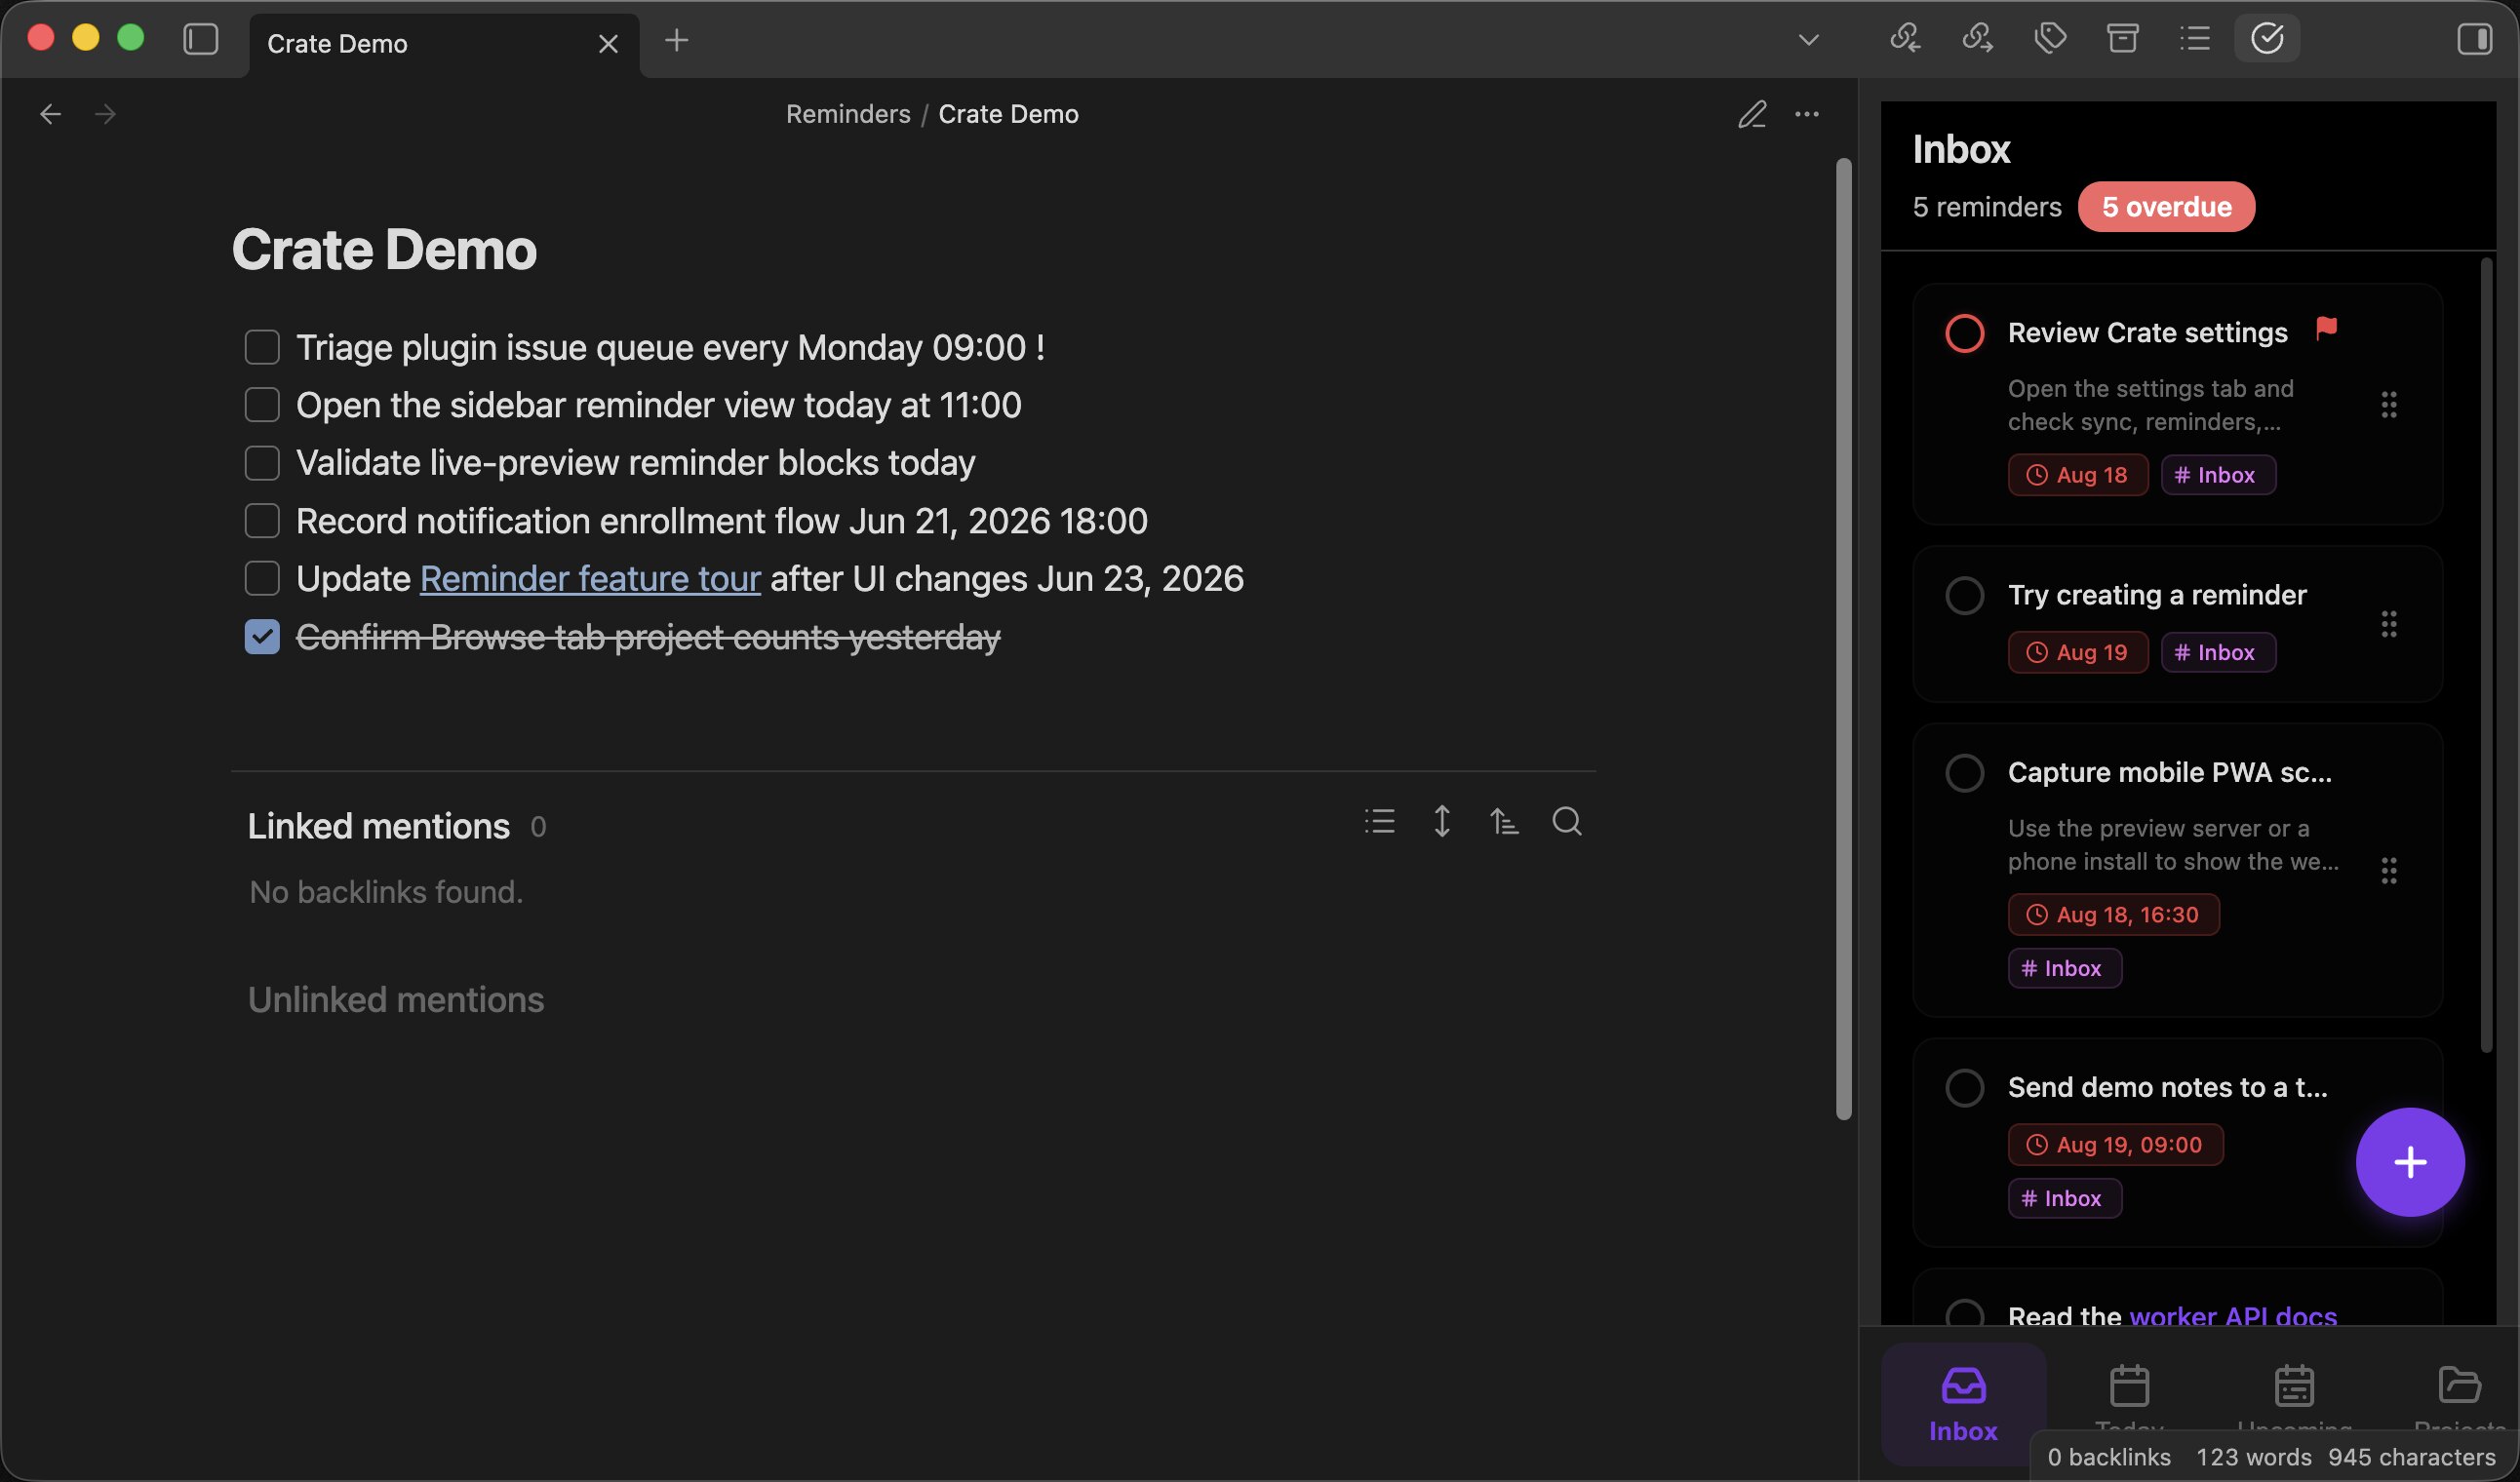This screenshot has width=2520, height=1482.
Task: Click Inbox tag on Review Crate settings
Action: tap(2218, 475)
